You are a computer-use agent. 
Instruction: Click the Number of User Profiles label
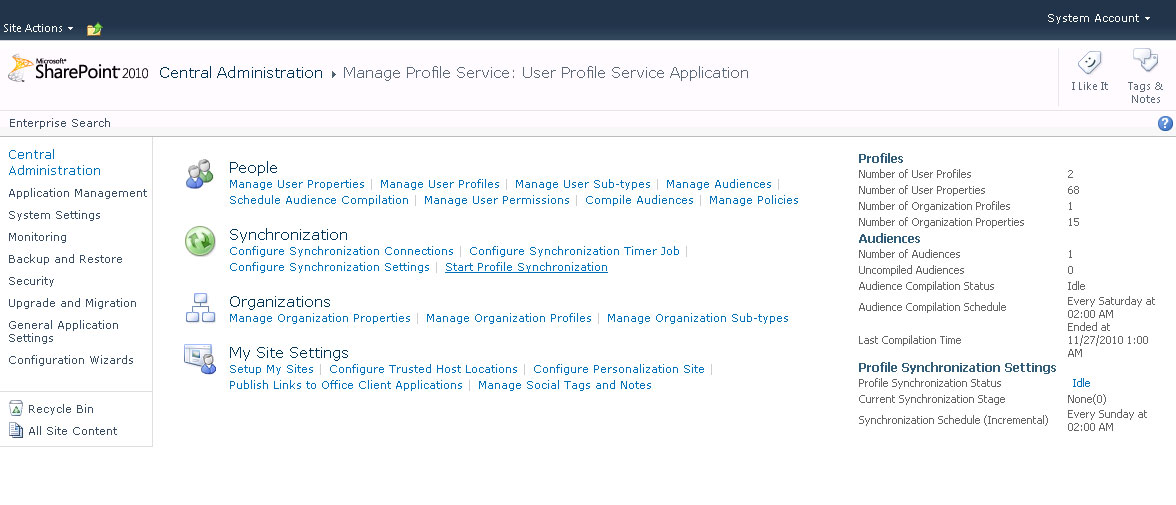[914, 174]
